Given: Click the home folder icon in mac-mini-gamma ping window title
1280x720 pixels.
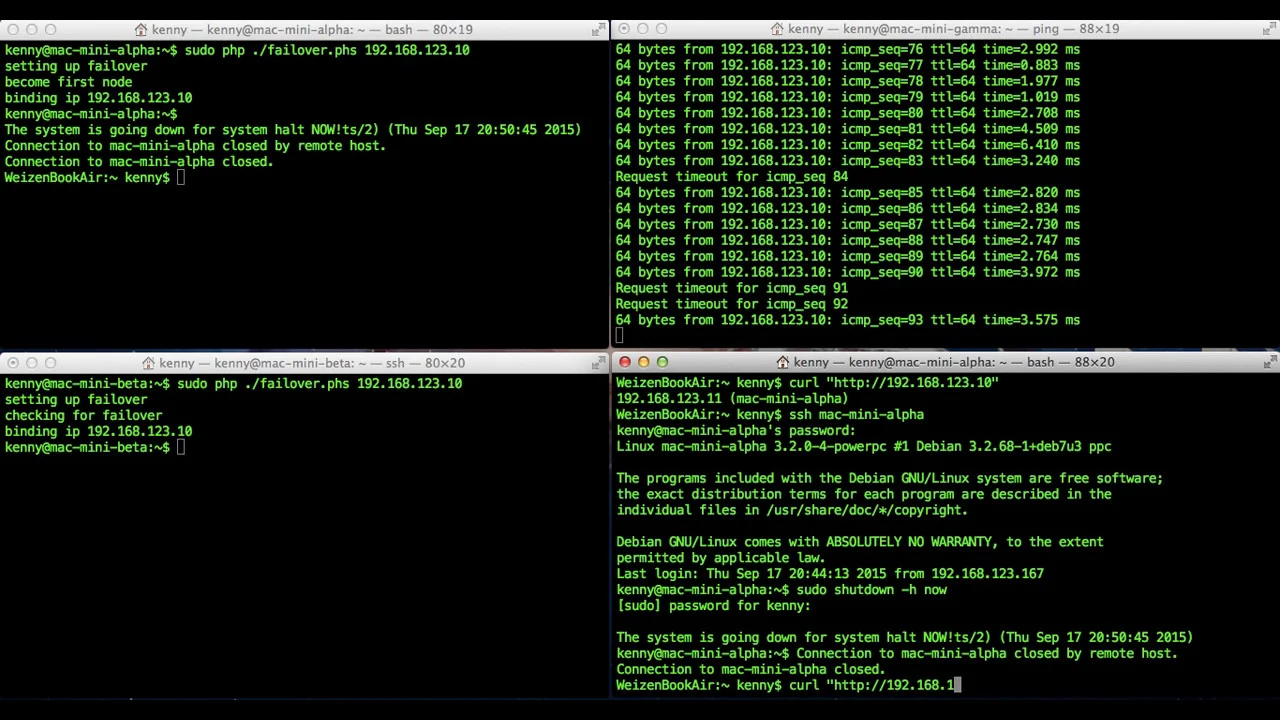Looking at the screenshot, I should 776,29.
